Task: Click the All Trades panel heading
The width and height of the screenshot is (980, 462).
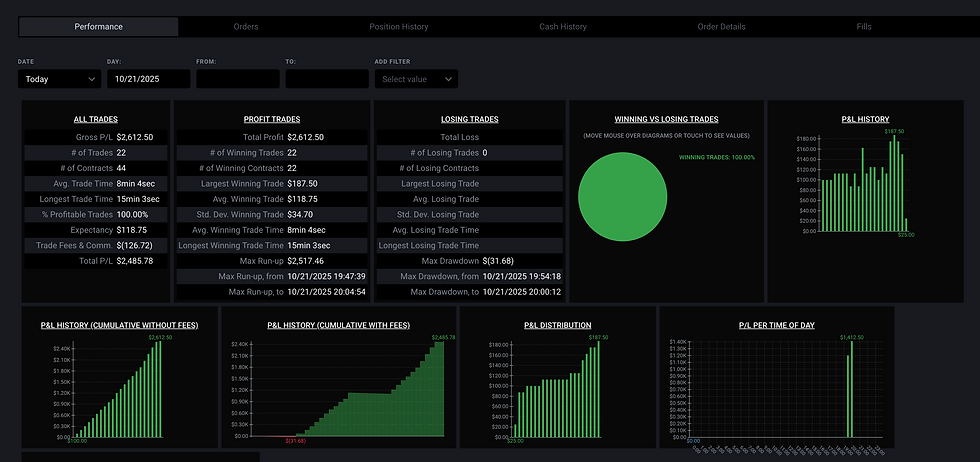Action: 96,119
